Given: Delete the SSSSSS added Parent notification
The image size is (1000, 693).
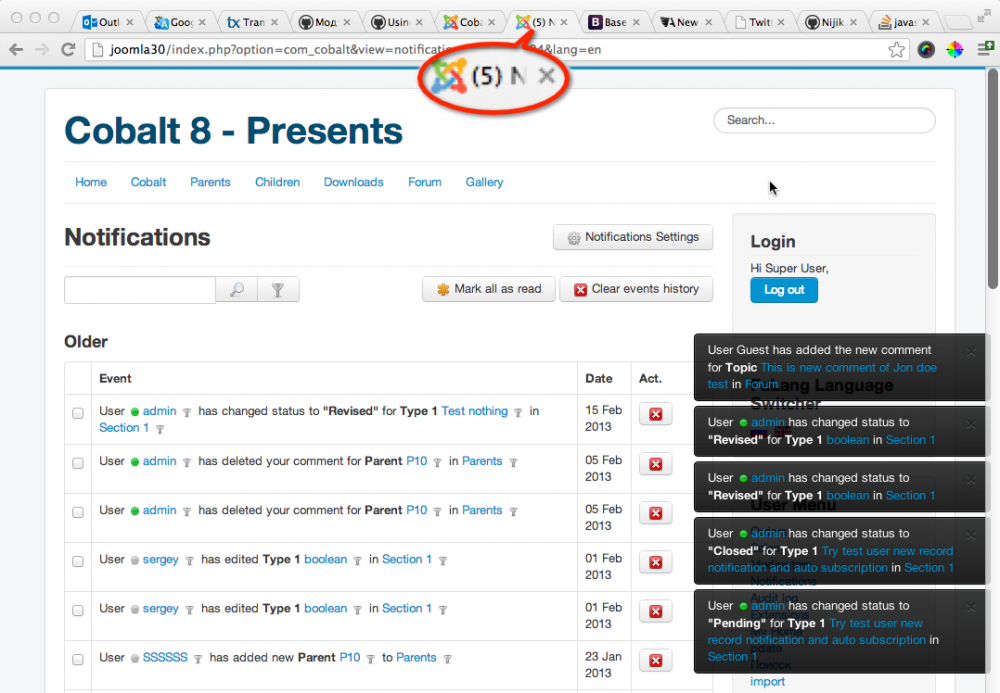Looking at the screenshot, I should click(655, 661).
